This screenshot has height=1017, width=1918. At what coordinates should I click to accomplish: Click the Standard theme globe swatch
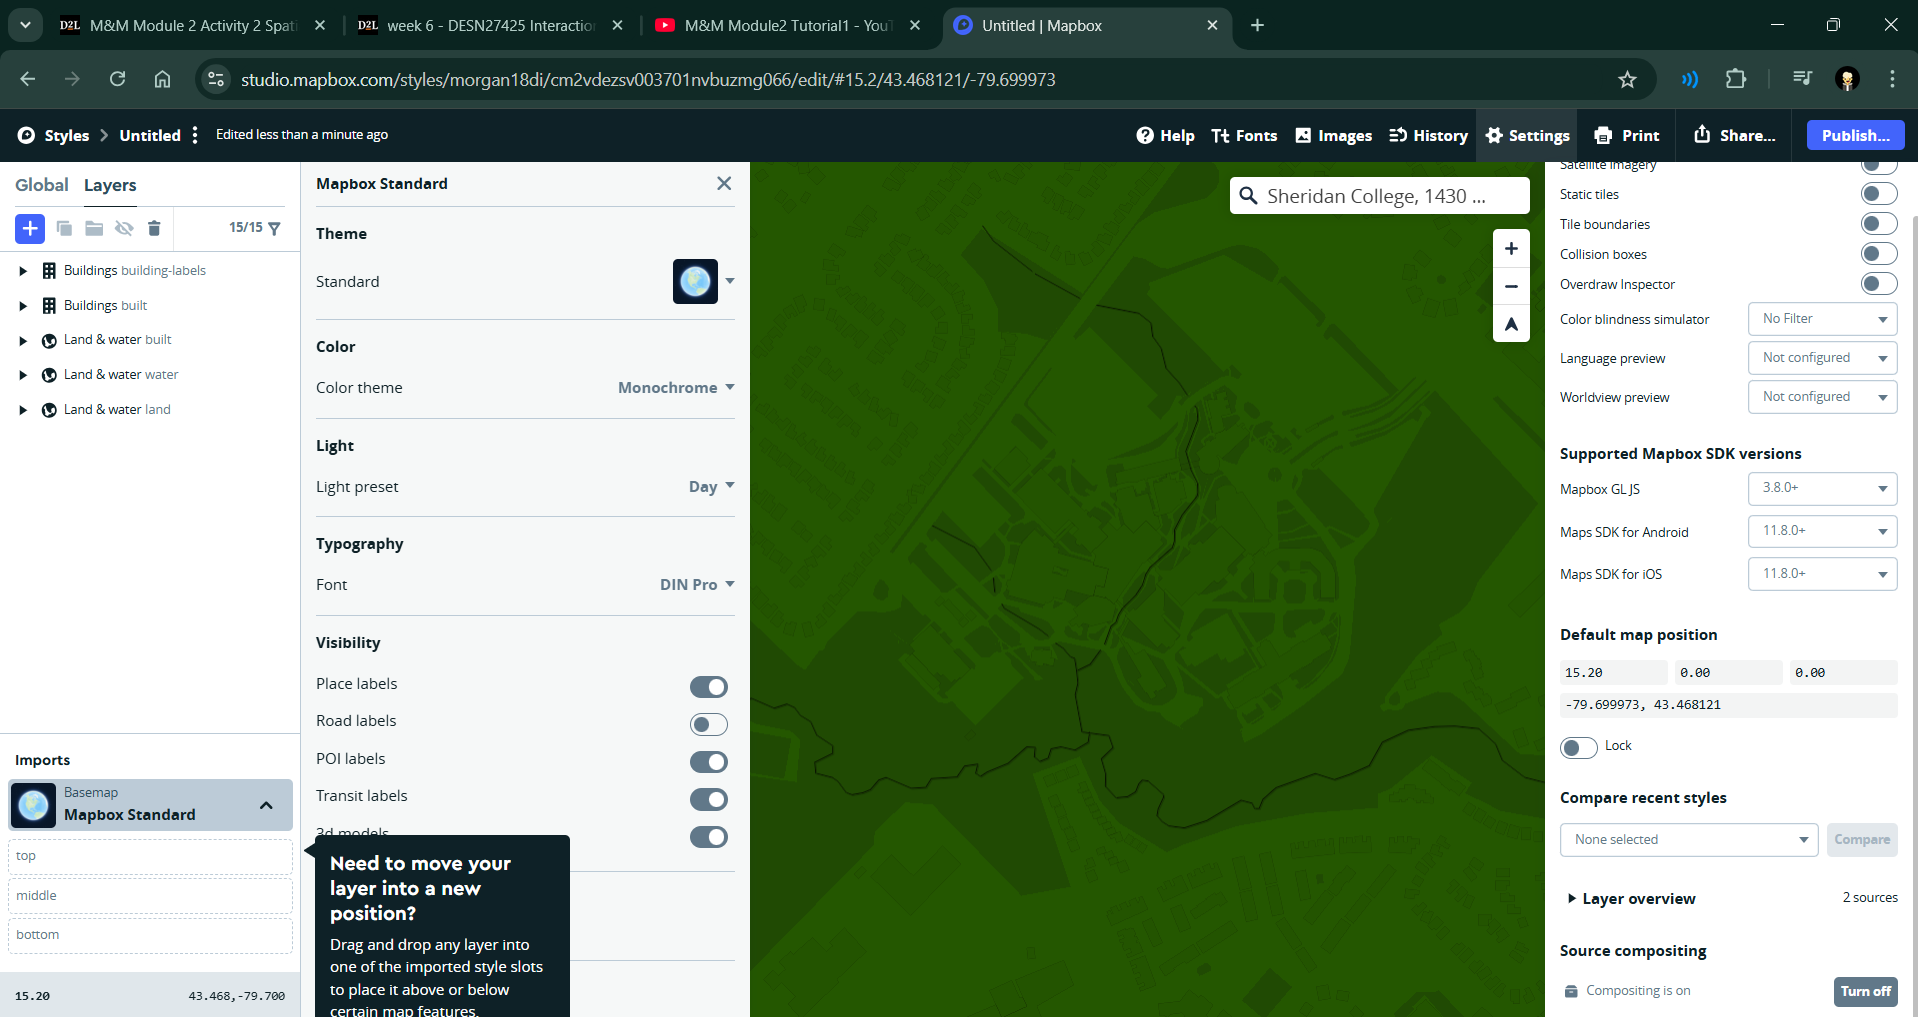point(695,282)
